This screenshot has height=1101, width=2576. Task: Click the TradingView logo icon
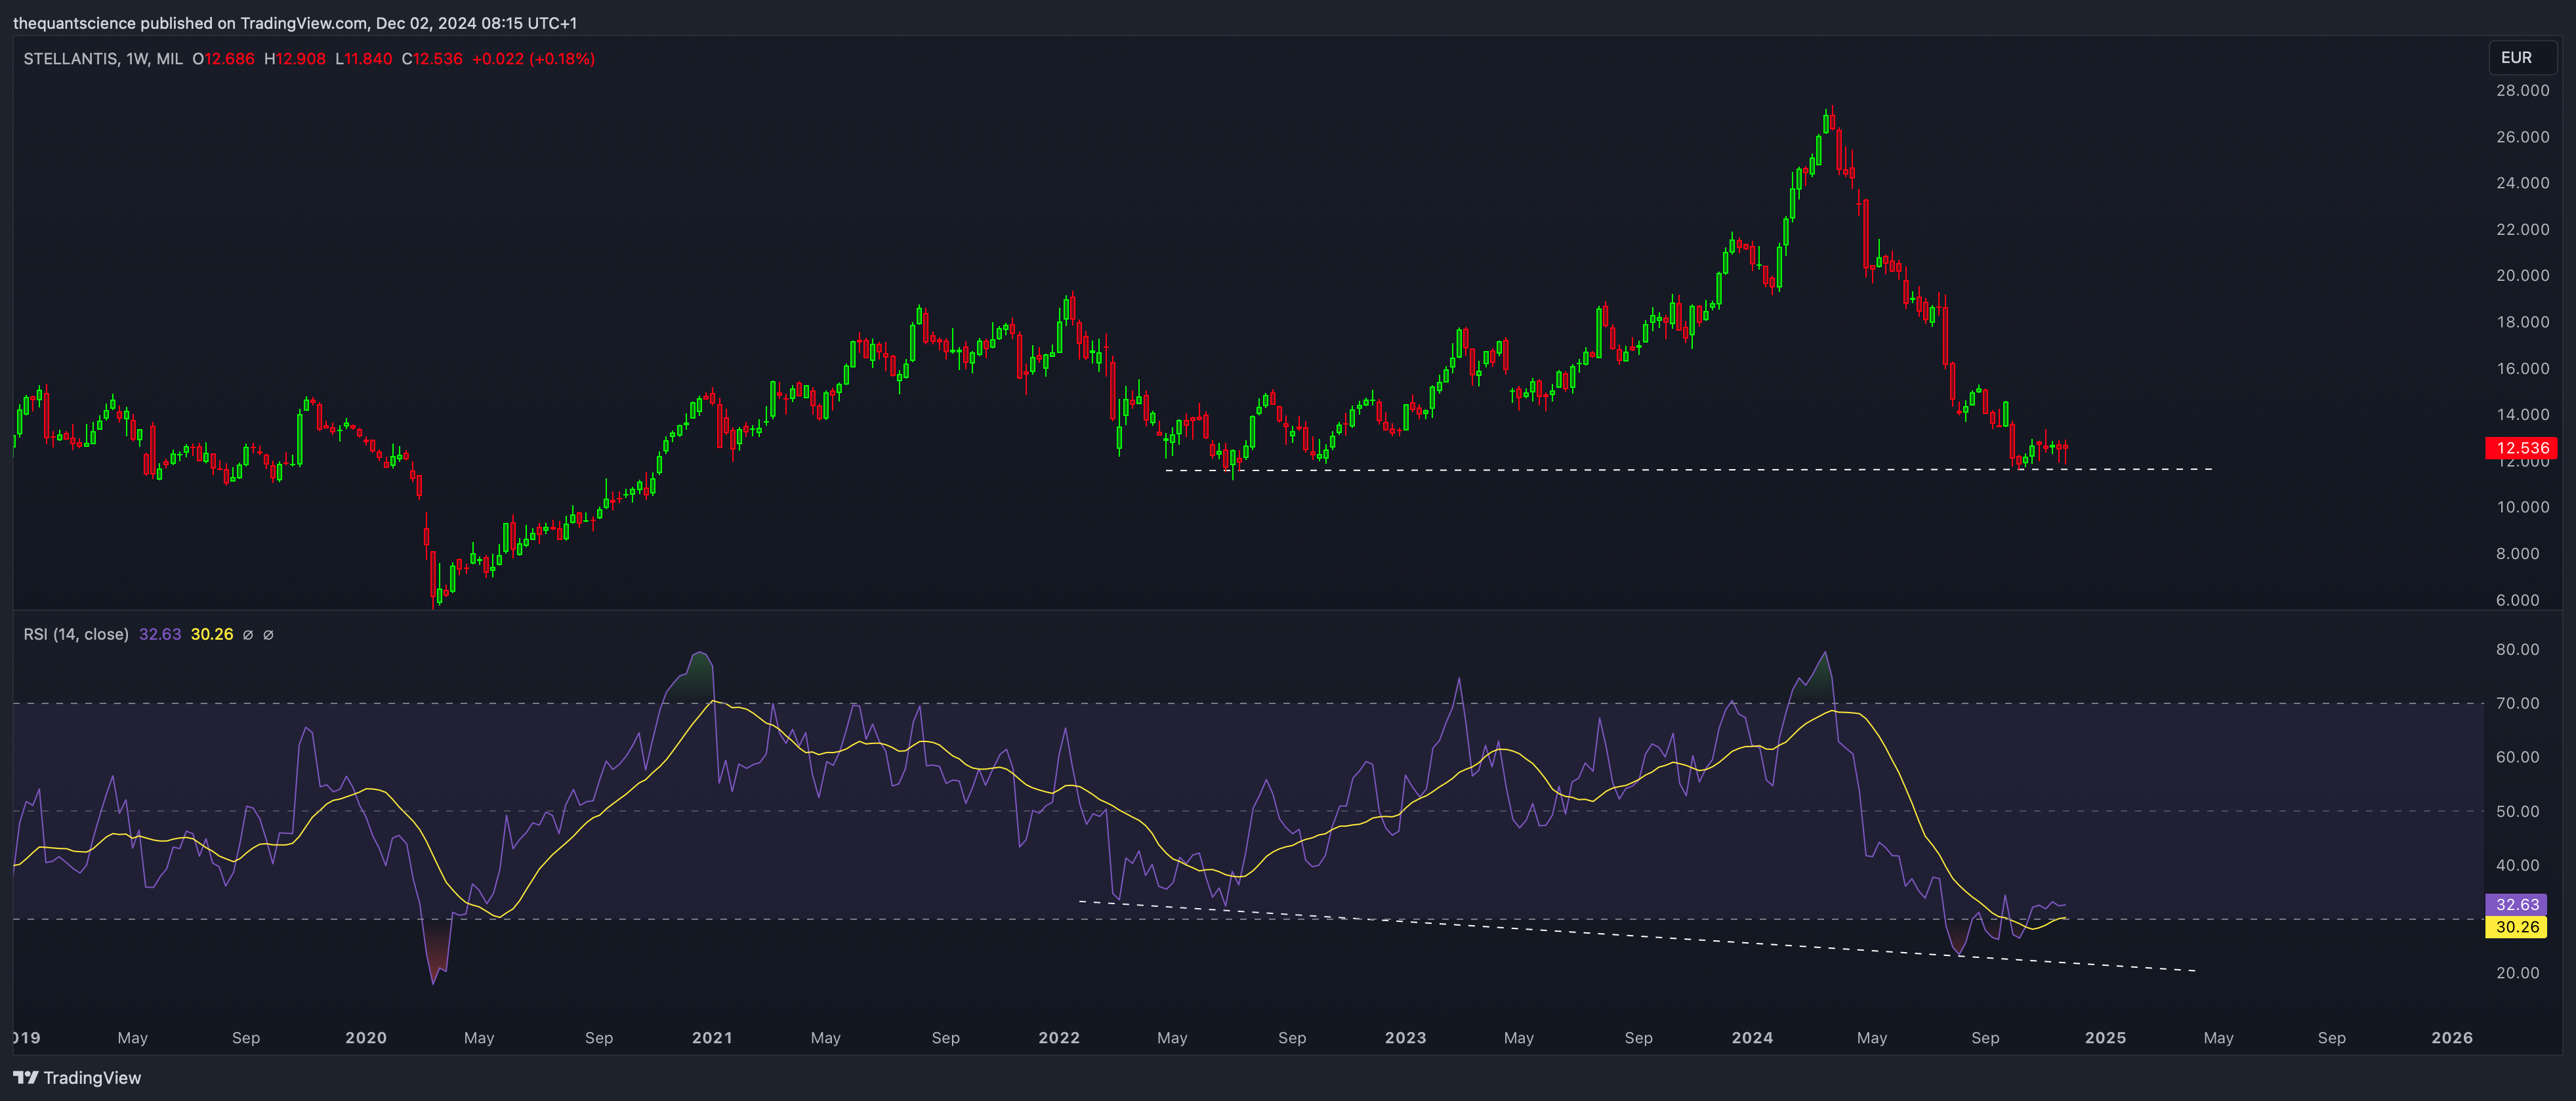point(25,1078)
